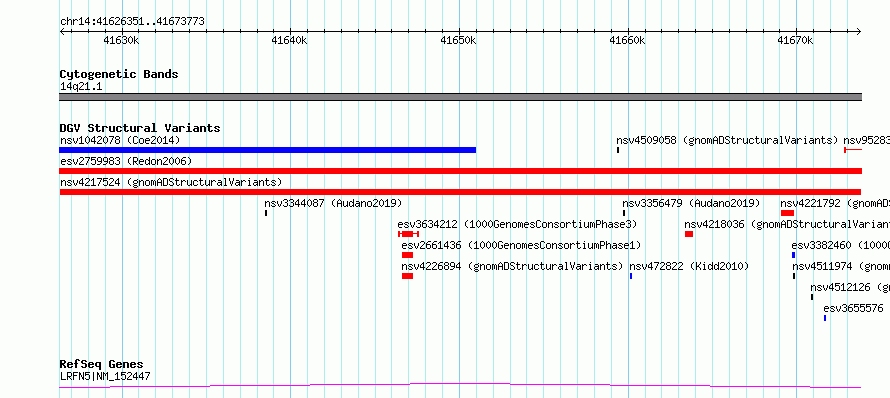Open nsv4226894 (gnomADStructuralVariants) label
This screenshot has height=398, width=890.
tap(512, 266)
